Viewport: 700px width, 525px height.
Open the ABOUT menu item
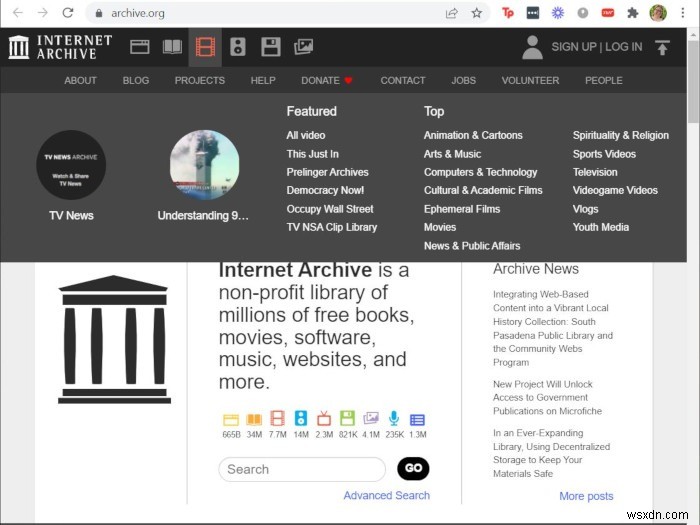[80, 80]
